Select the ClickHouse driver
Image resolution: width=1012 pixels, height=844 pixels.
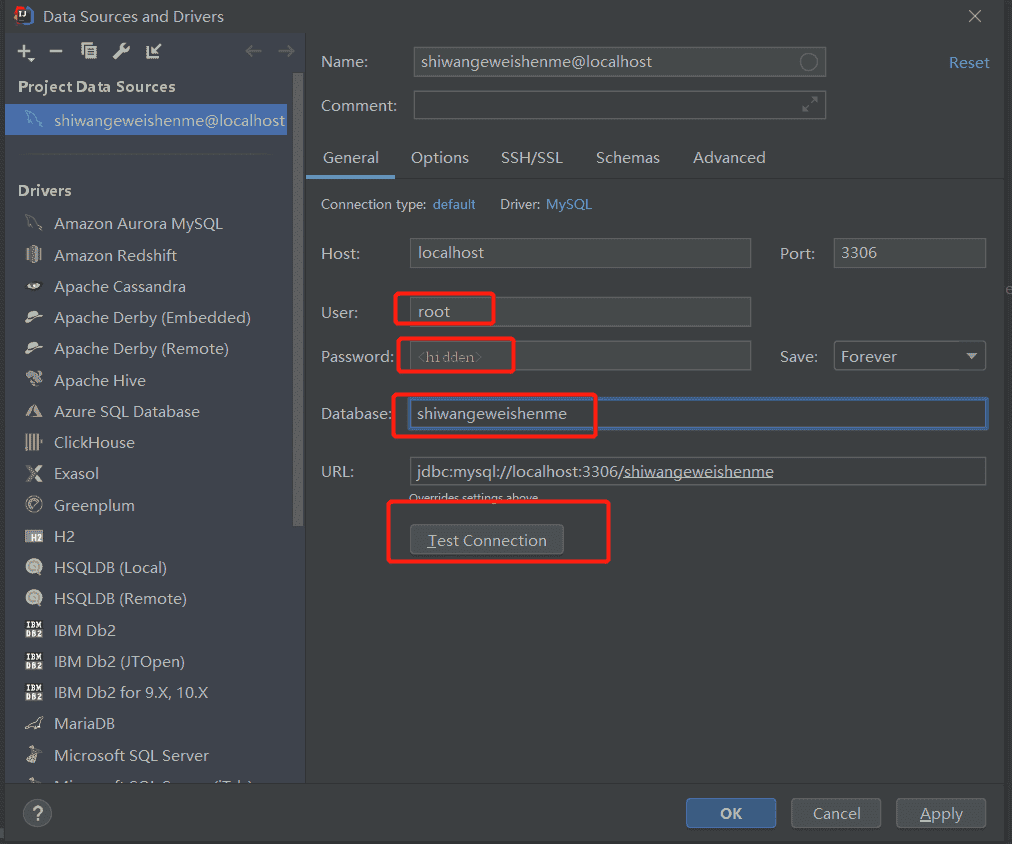[94, 442]
